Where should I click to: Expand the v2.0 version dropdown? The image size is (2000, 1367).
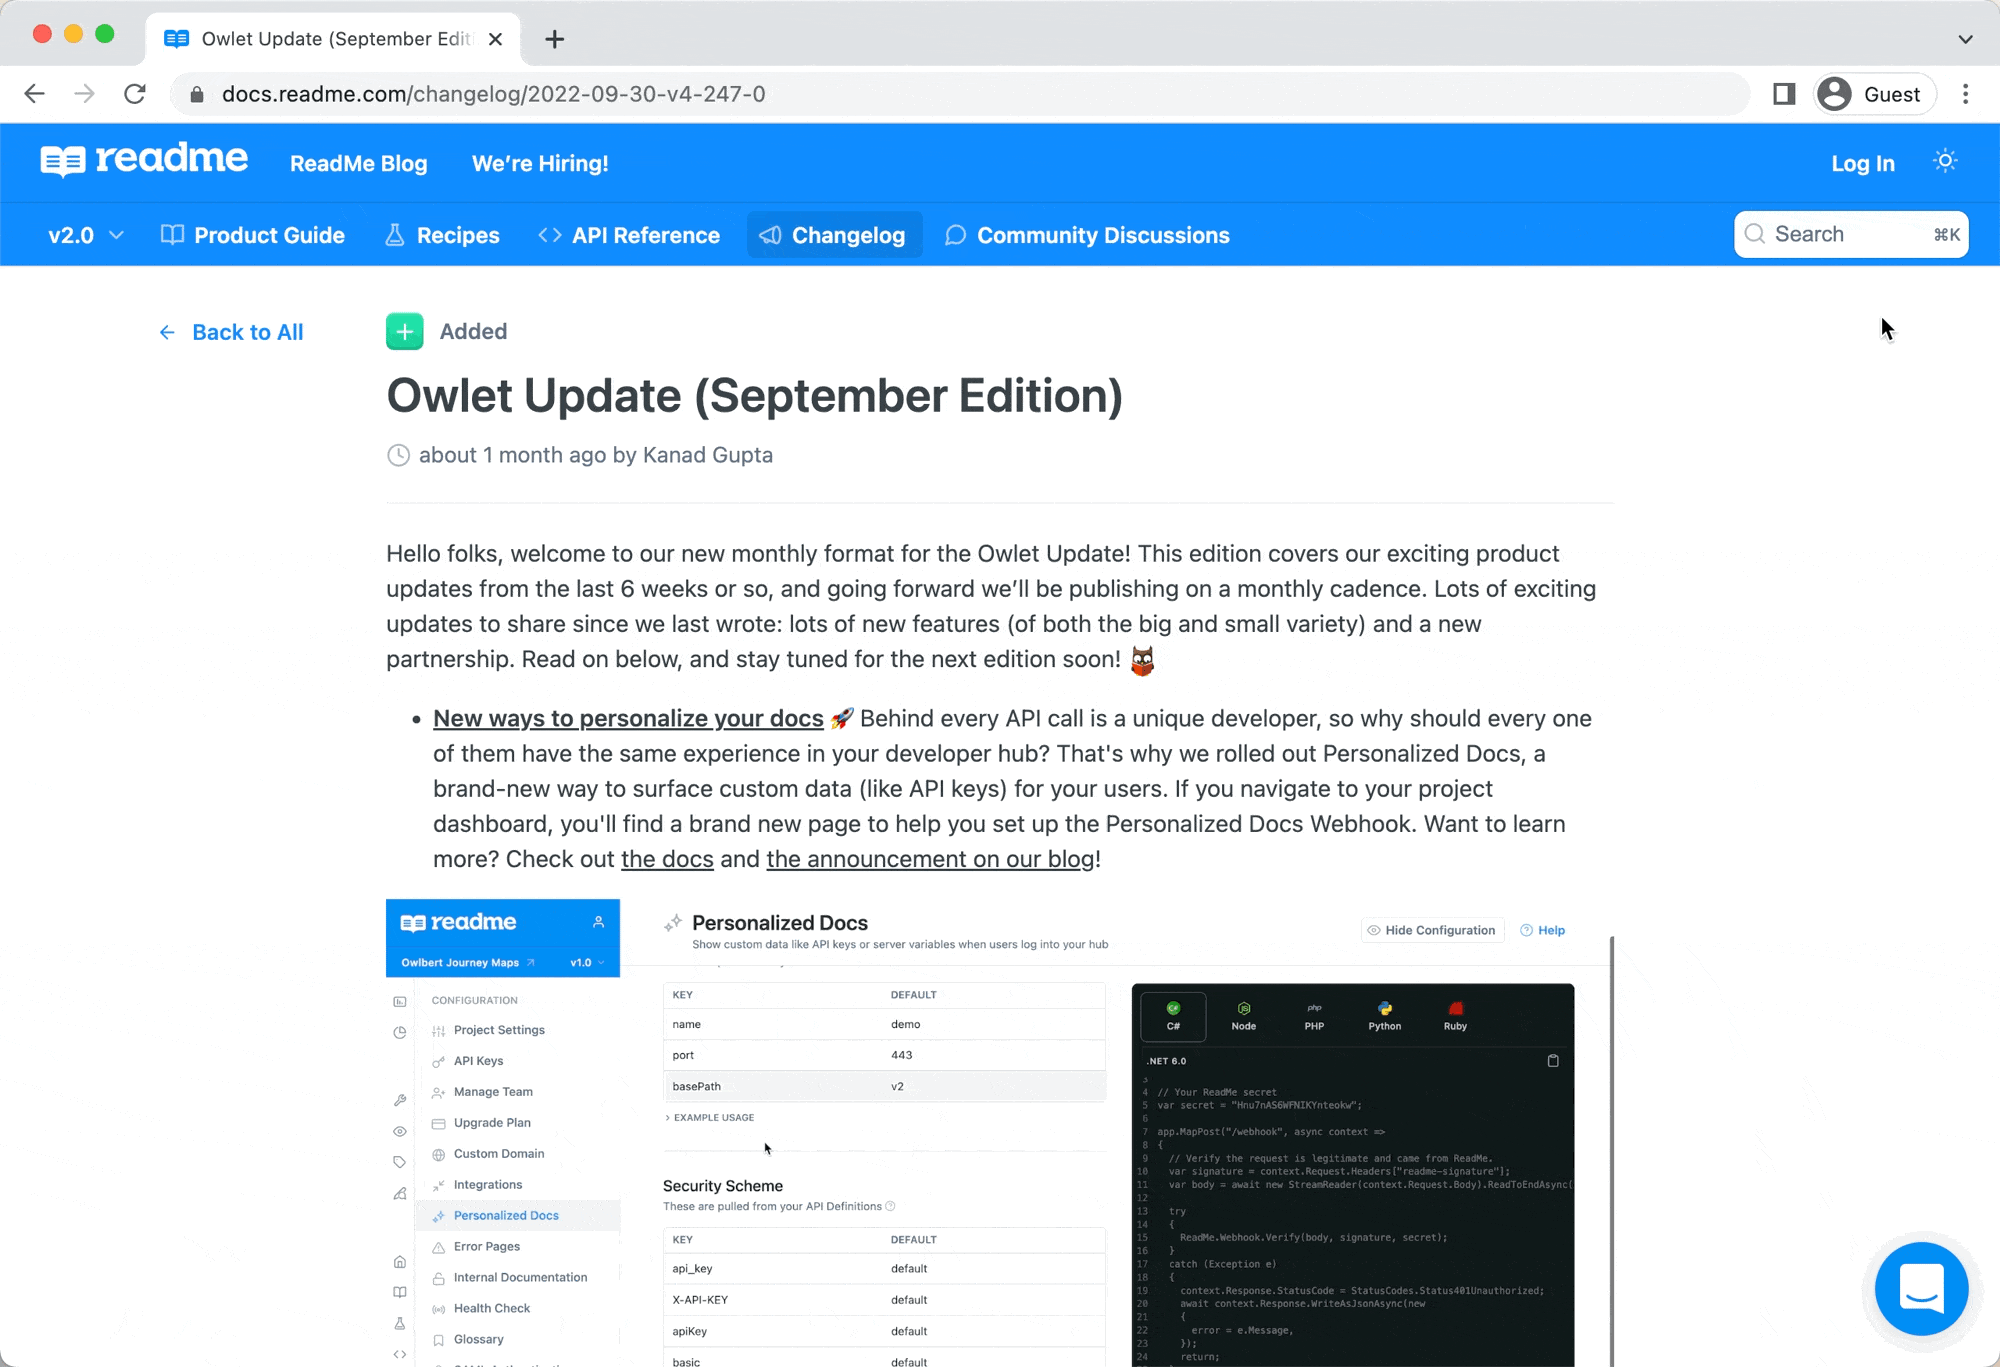click(x=86, y=235)
